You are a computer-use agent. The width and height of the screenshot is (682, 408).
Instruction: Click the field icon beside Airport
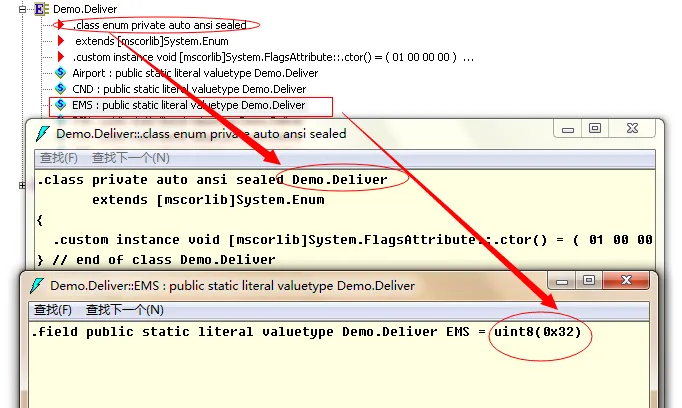click(60, 73)
